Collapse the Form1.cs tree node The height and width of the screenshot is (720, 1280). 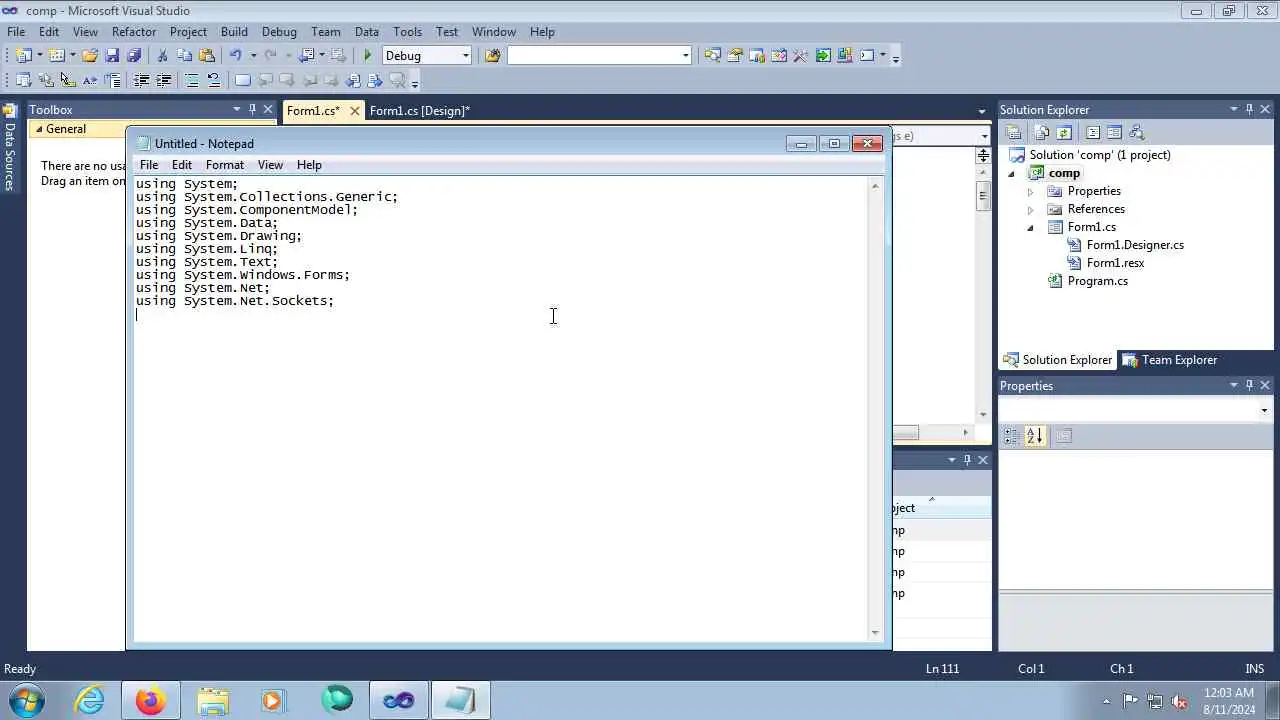point(1031,227)
